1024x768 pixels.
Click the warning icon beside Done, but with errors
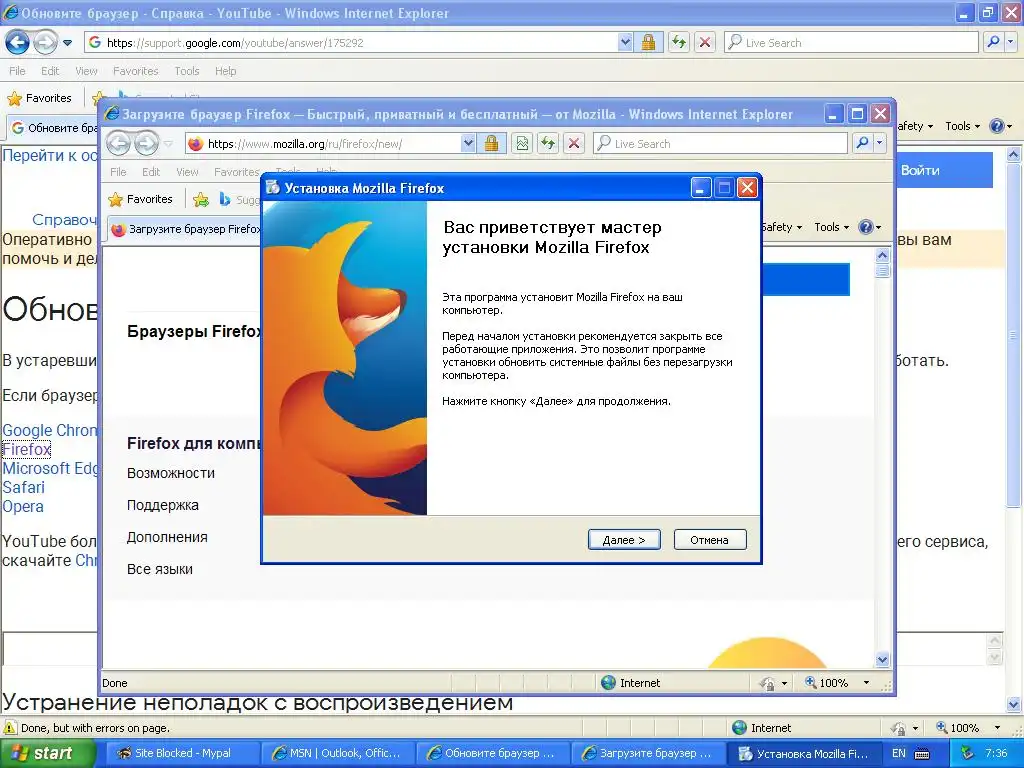[x=10, y=728]
